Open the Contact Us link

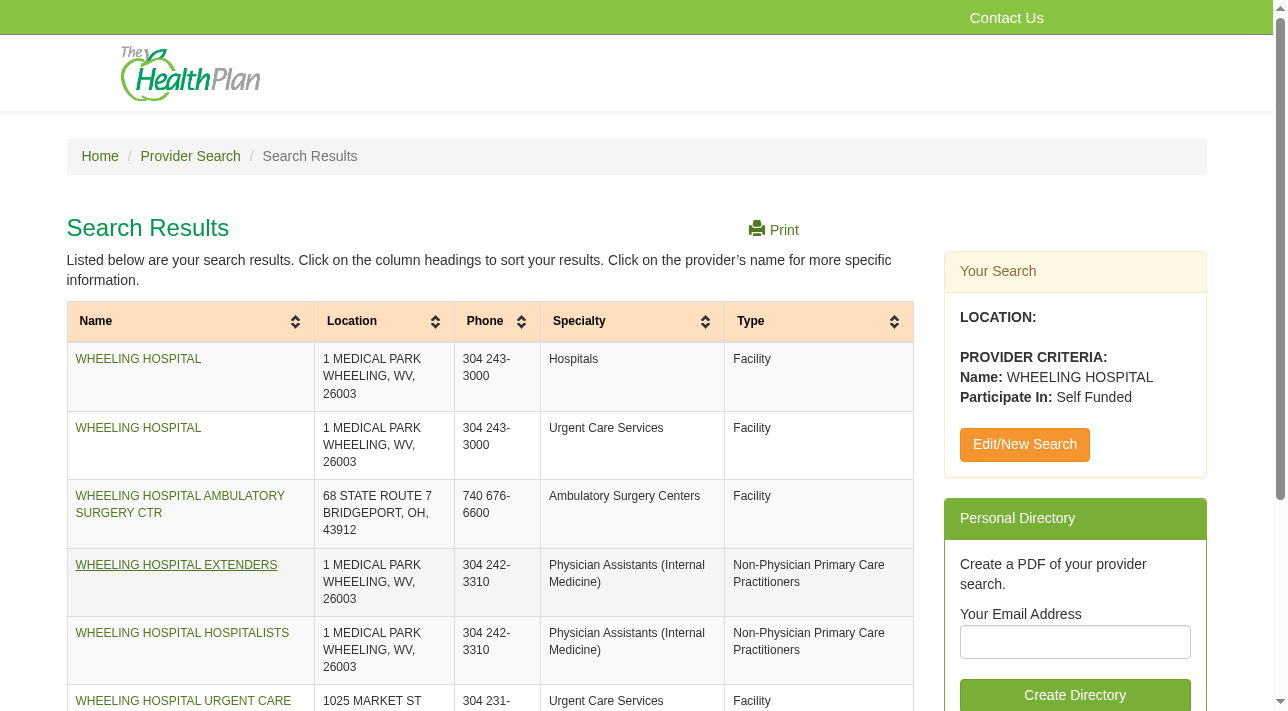point(1006,18)
